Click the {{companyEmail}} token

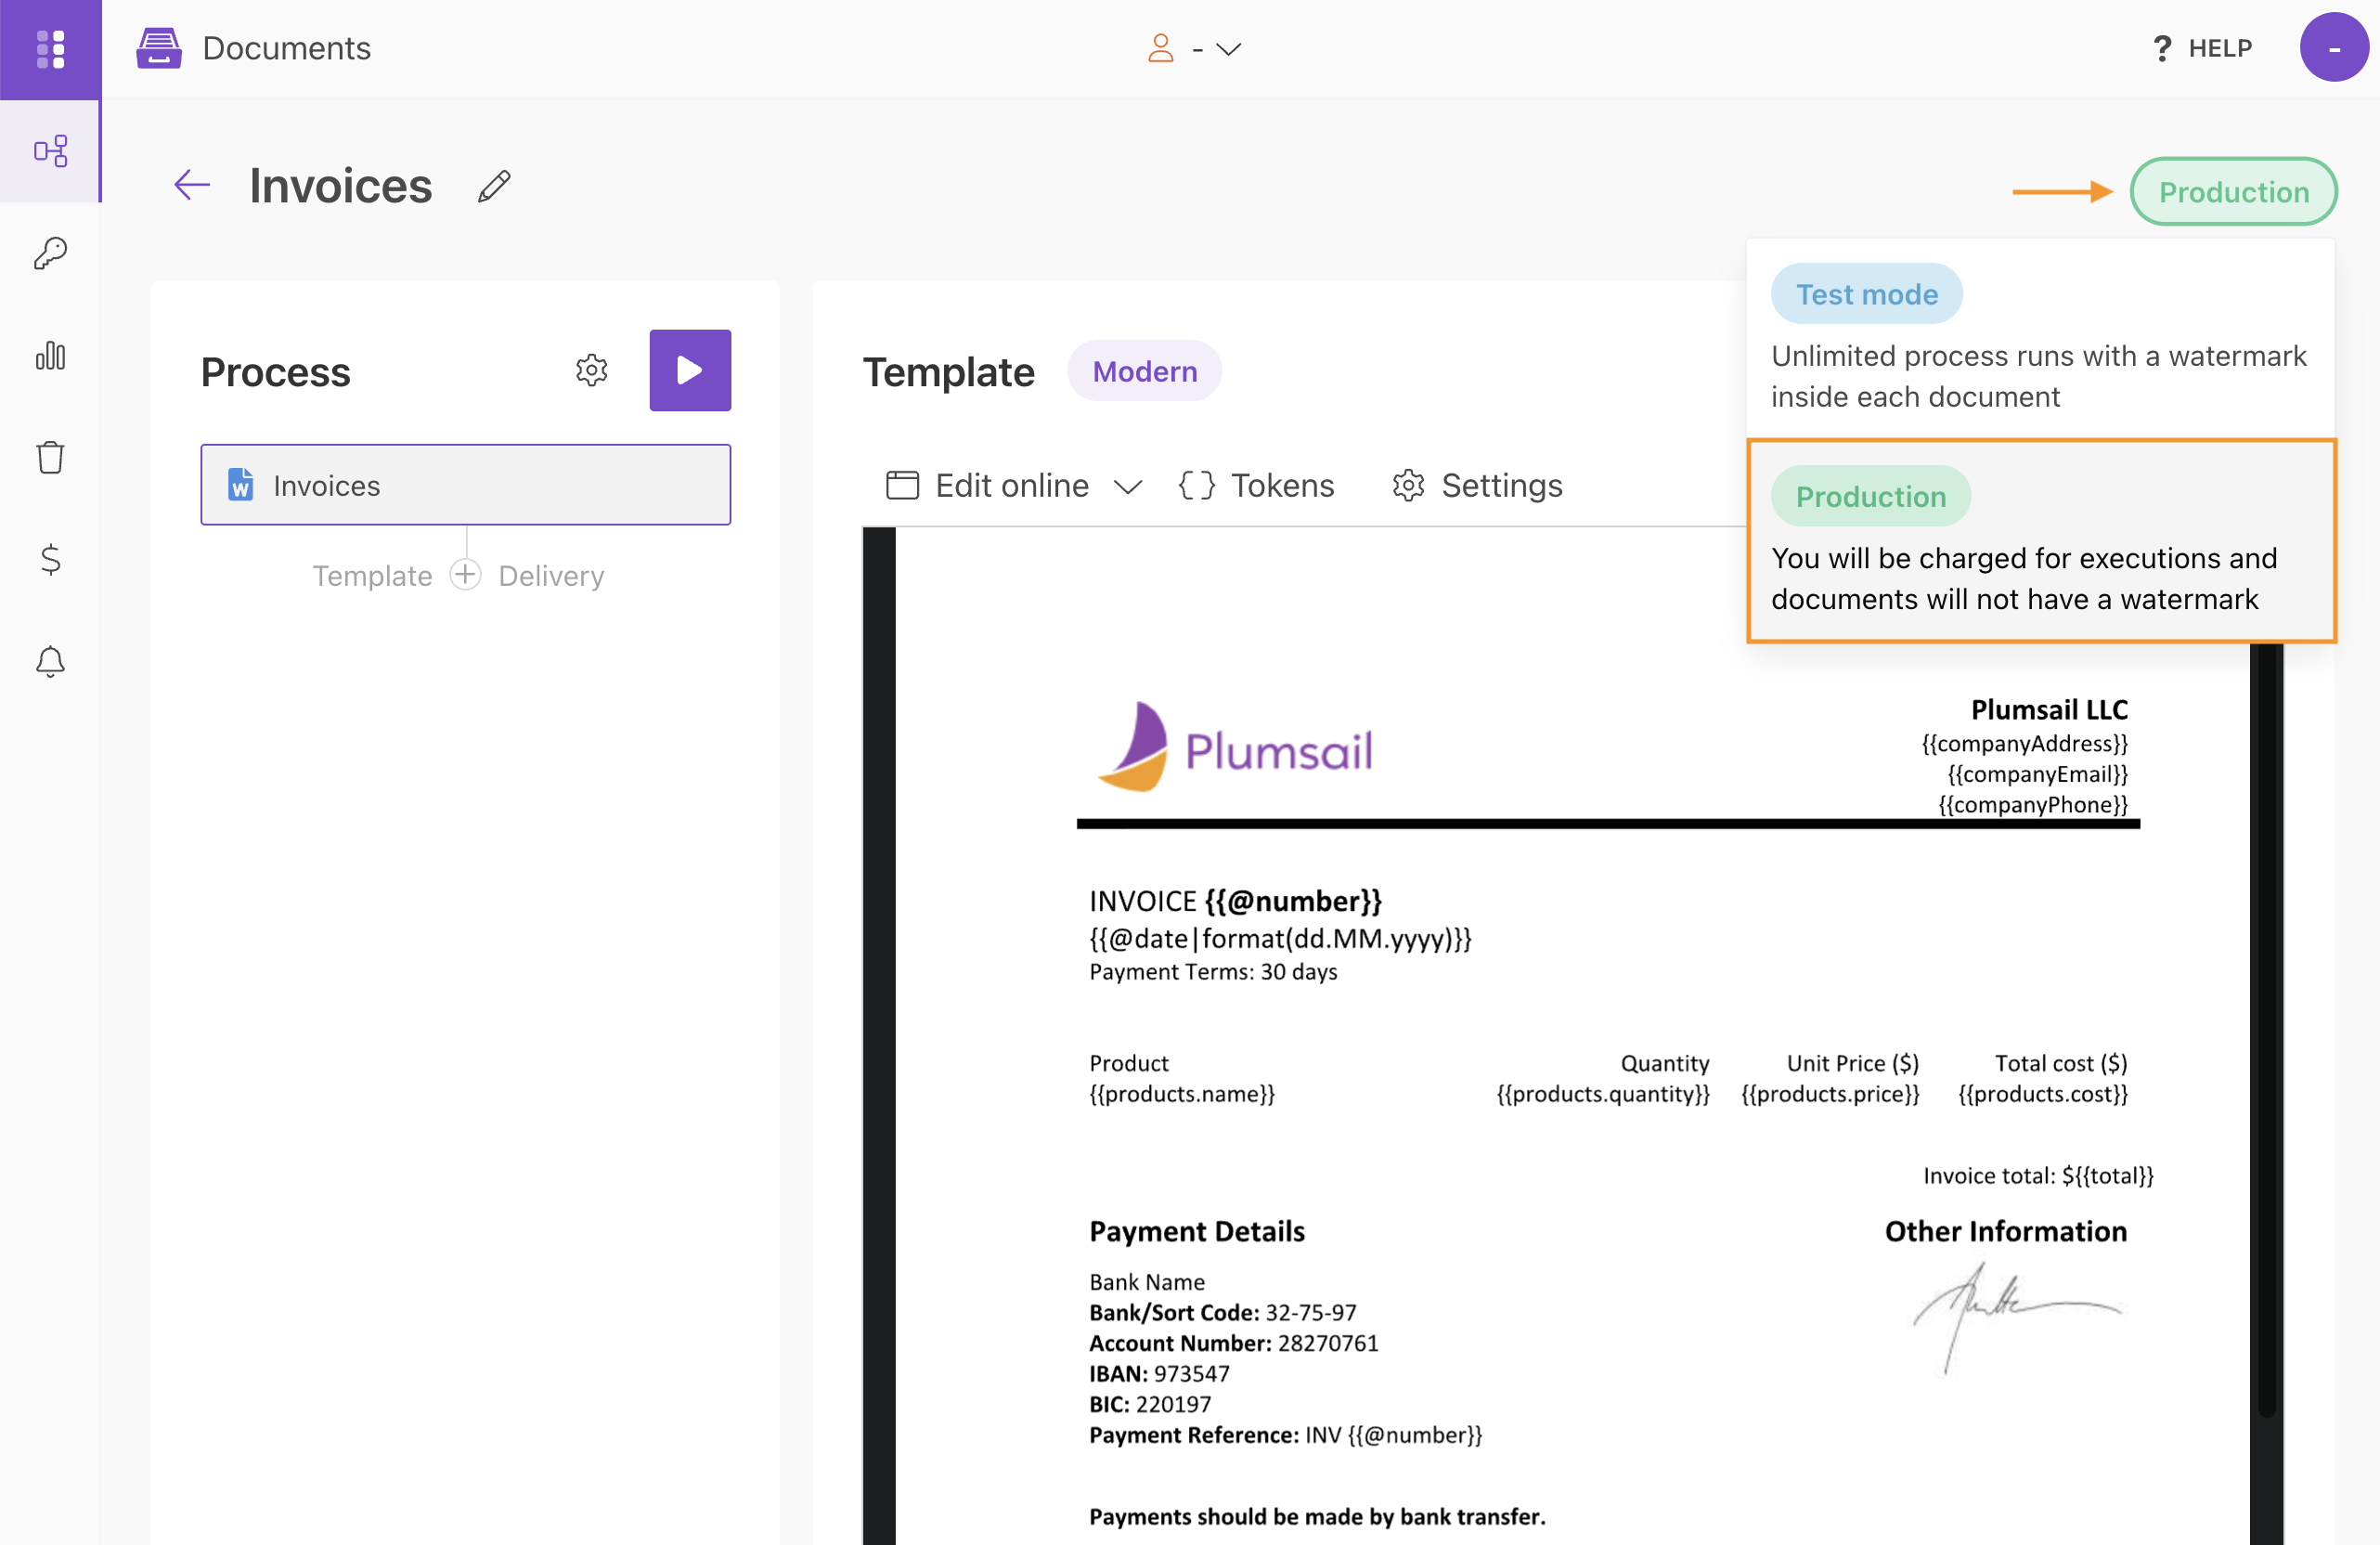(2037, 774)
